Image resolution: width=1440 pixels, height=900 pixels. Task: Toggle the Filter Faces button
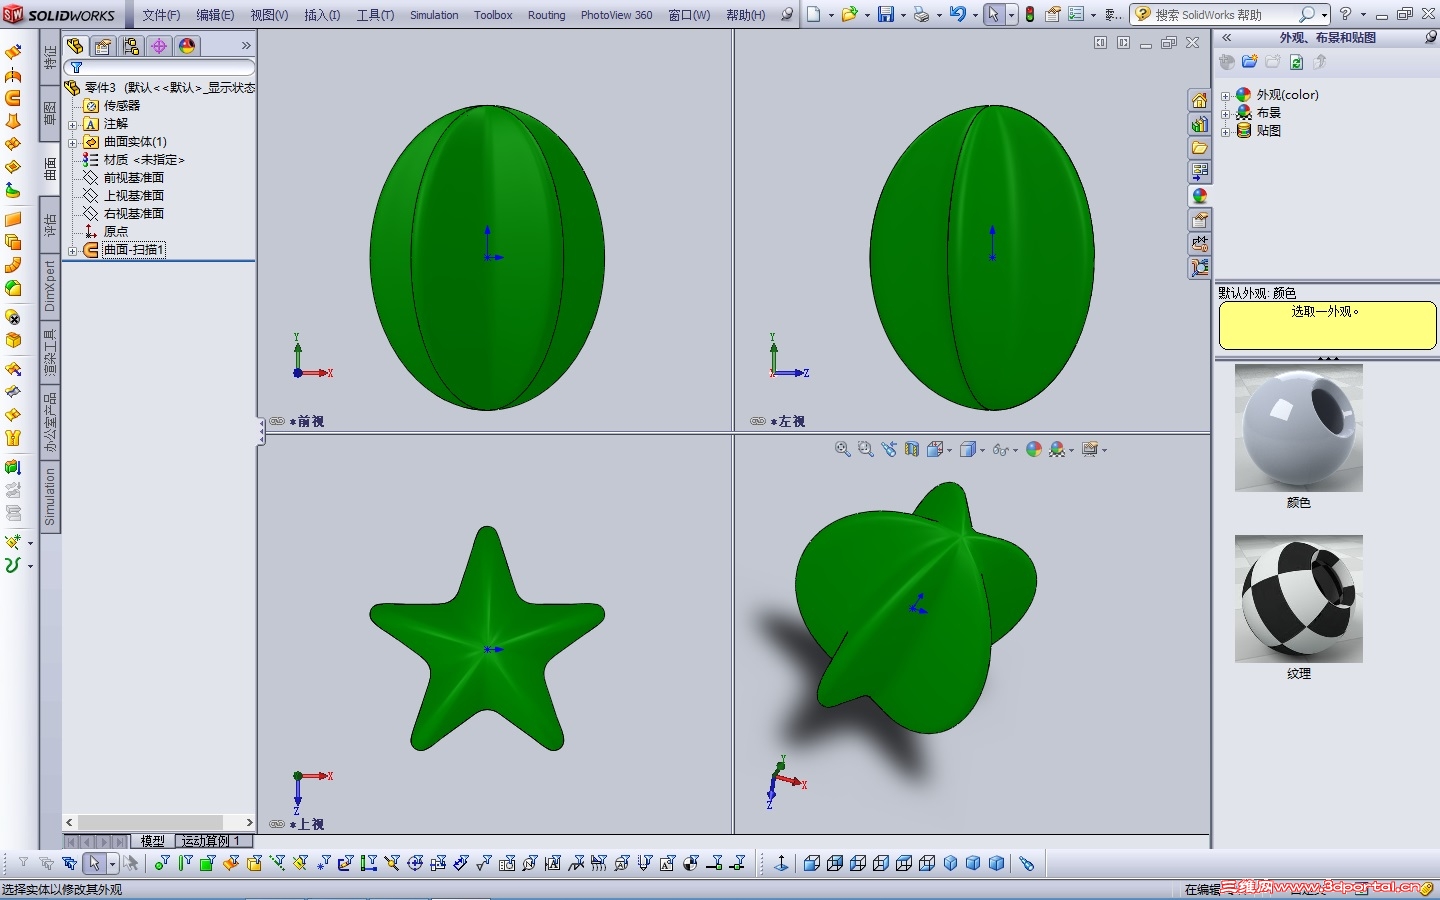pos(208,863)
